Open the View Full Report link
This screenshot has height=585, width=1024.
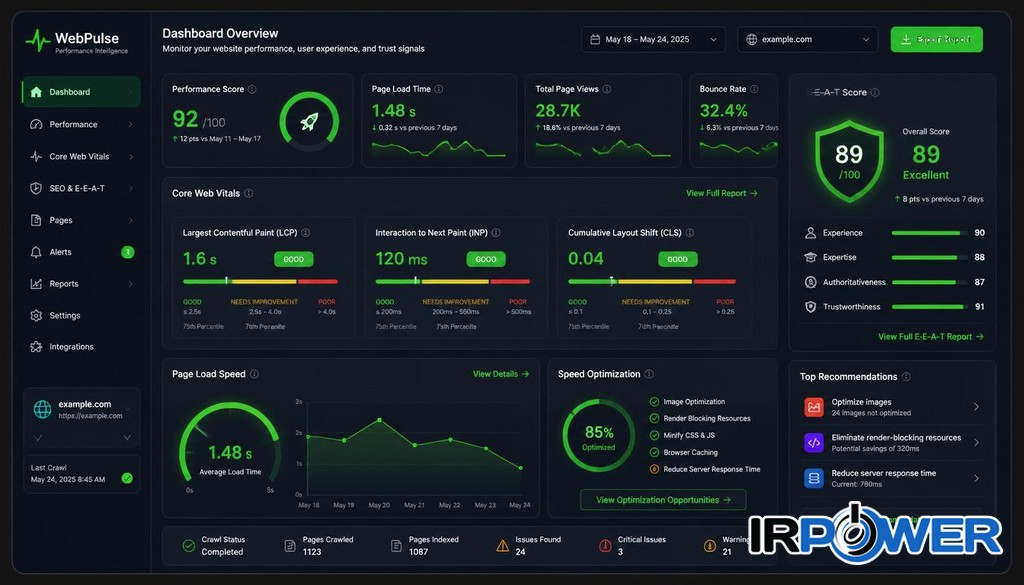[722, 193]
